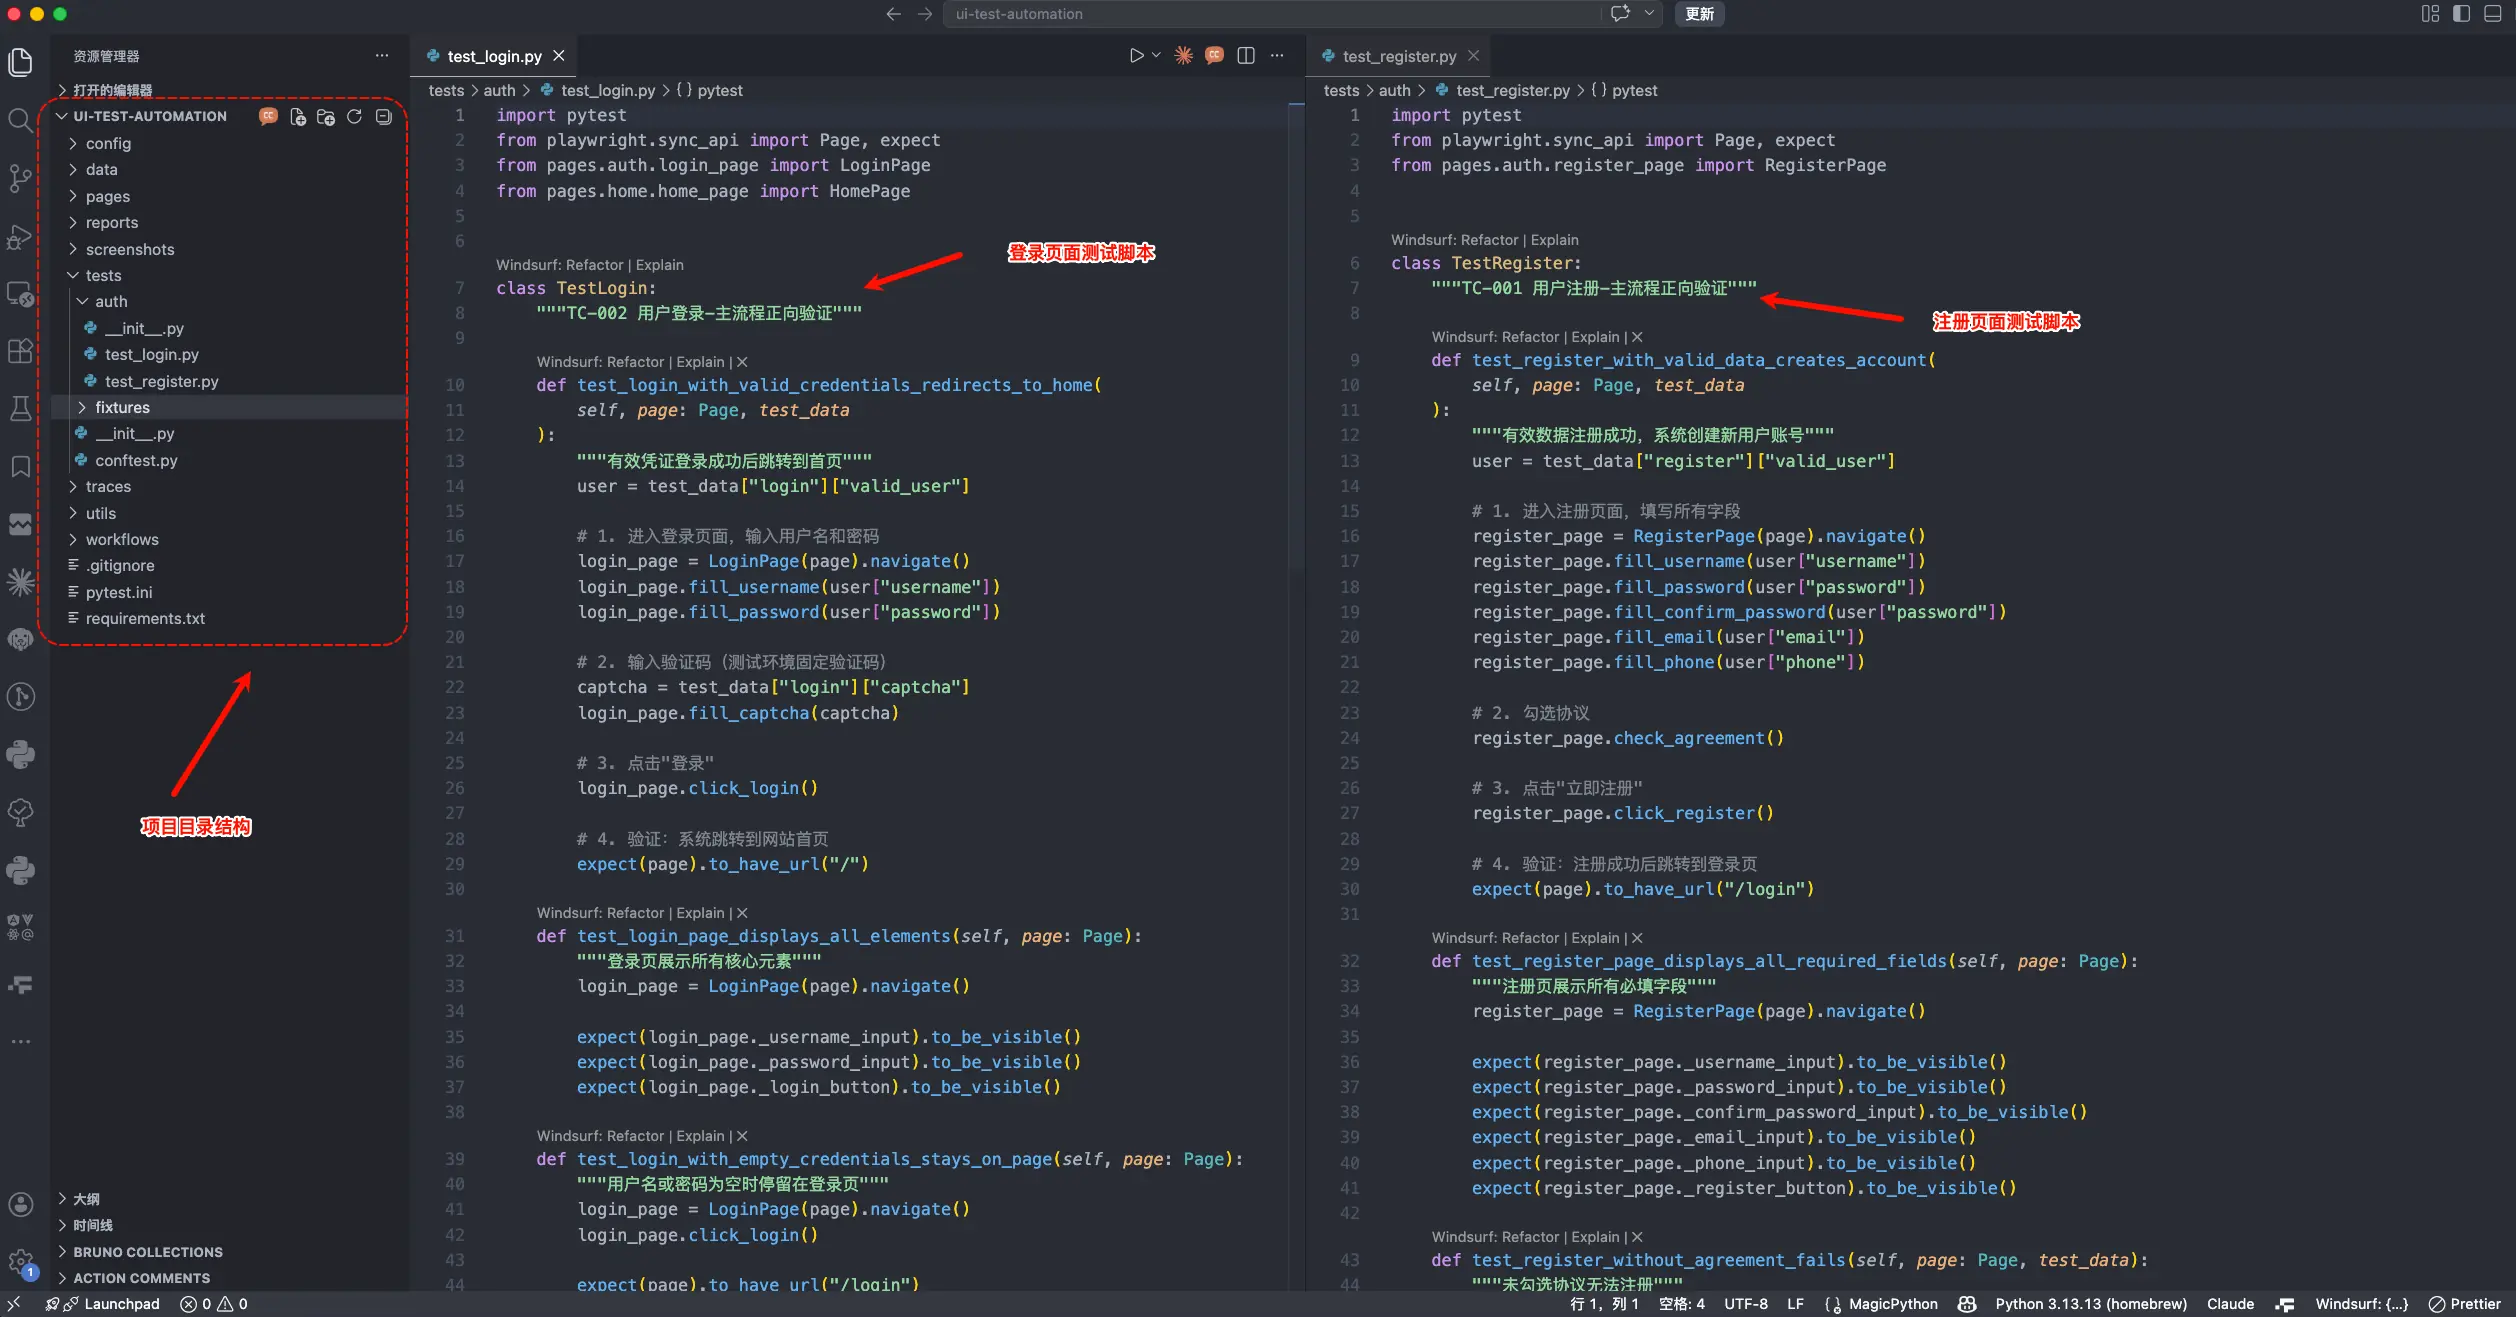Click Explain codelens above class TestRegister
This screenshot has width=2516, height=1317.
(x=1554, y=240)
